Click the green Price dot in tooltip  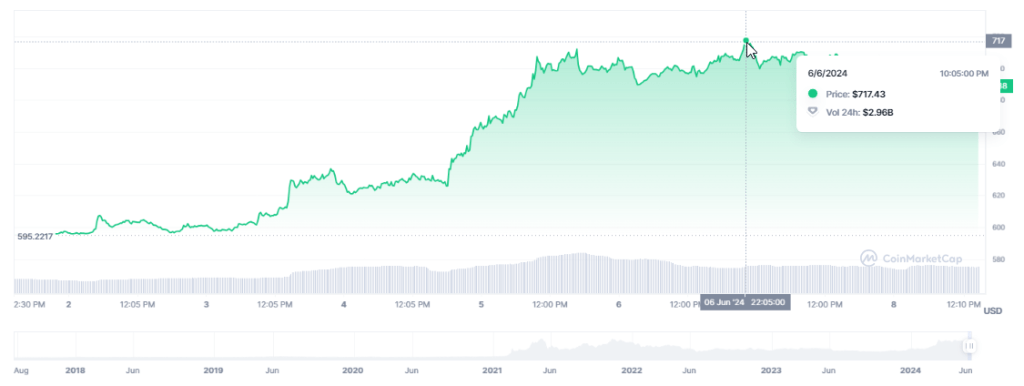[812, 94]
